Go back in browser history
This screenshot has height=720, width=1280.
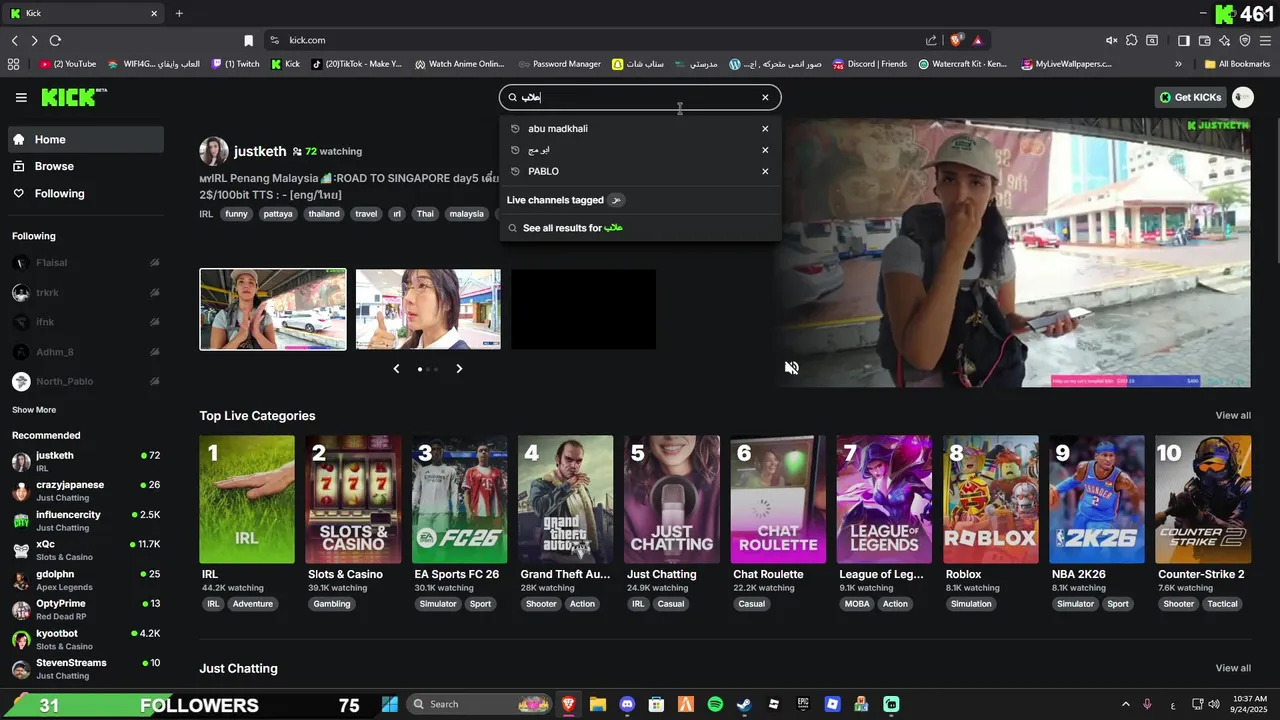pos(14,40)
